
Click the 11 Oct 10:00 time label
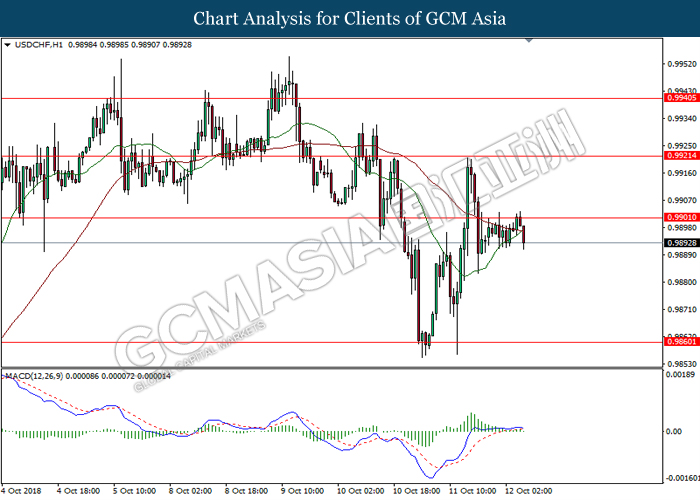point(472,491)
